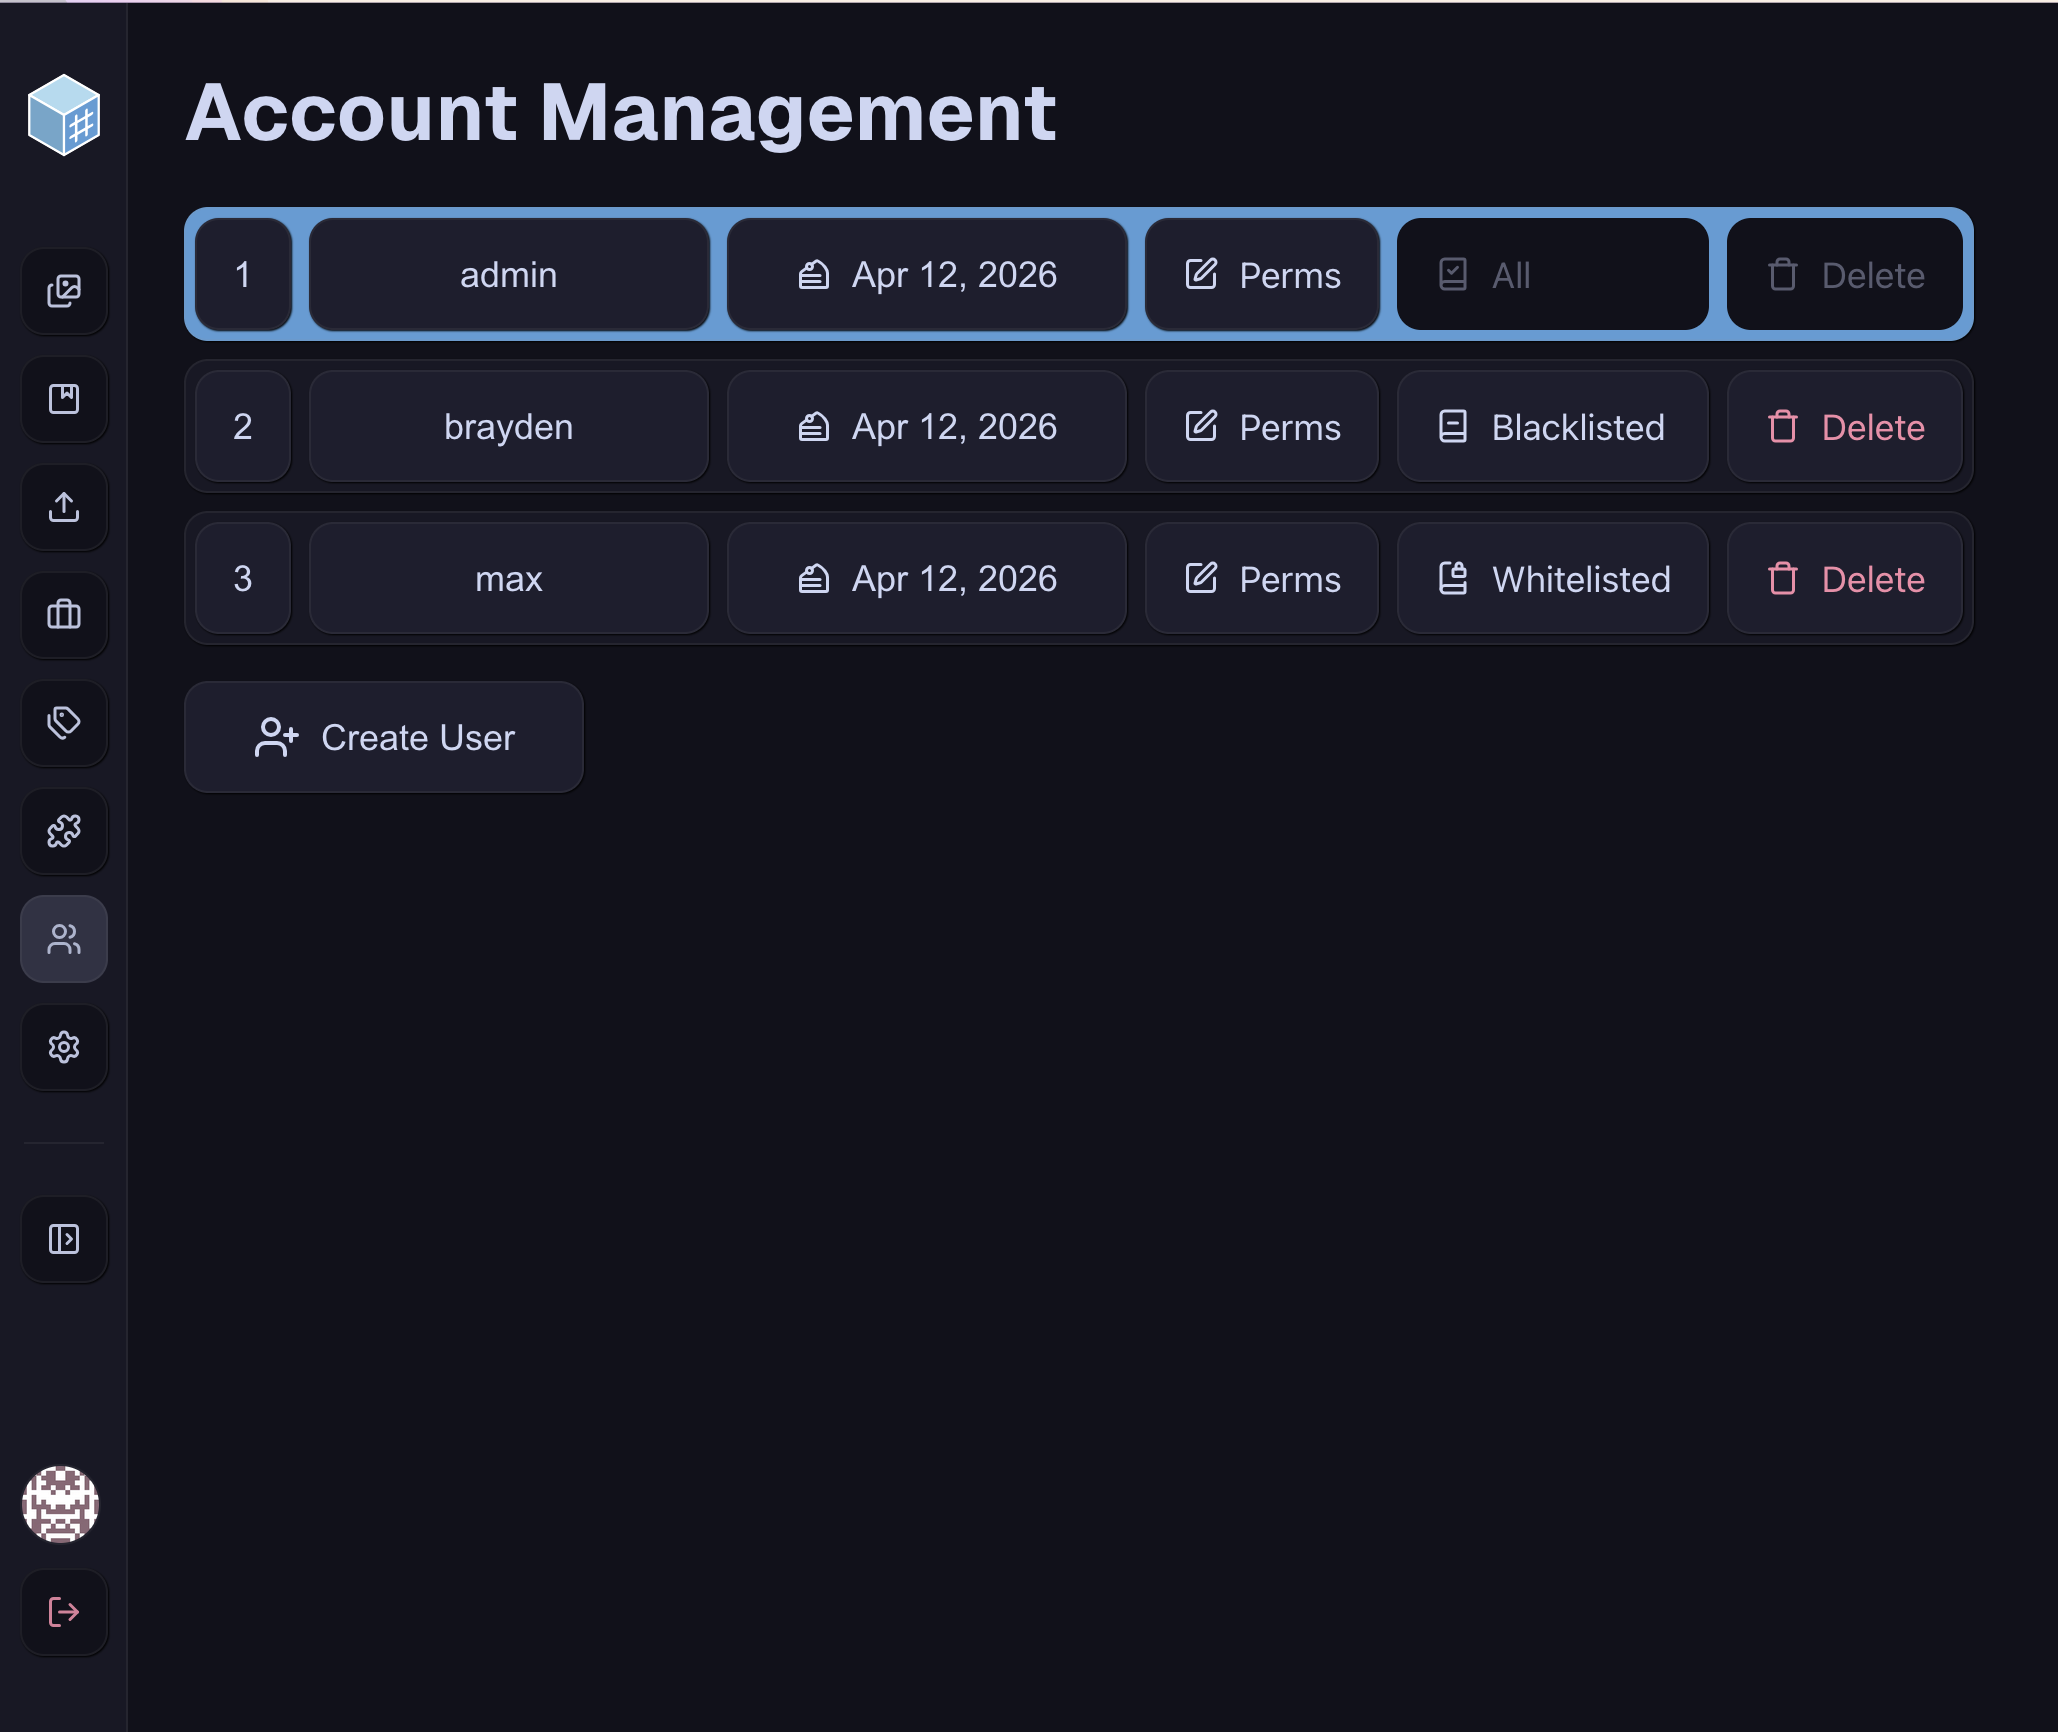Delete the brayden account

[x=1845, y=427]
